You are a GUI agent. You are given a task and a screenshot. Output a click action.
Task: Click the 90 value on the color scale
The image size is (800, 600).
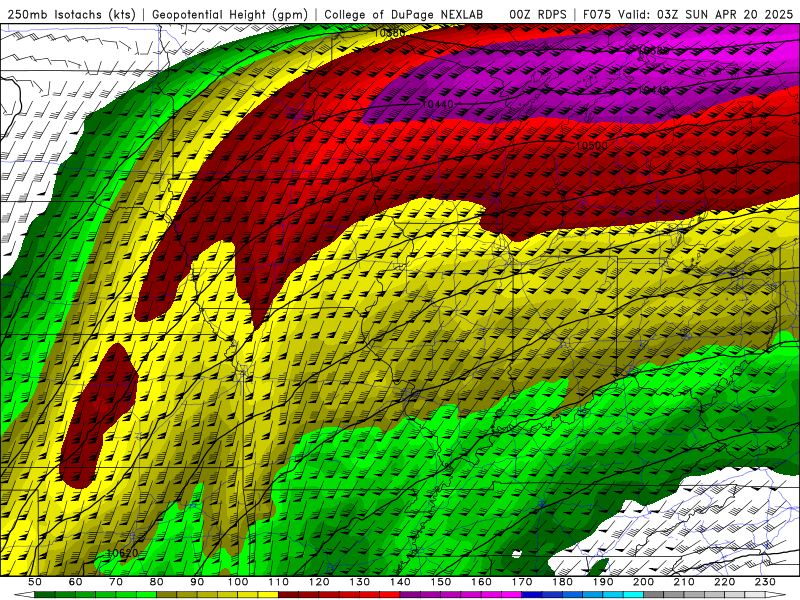197,582
